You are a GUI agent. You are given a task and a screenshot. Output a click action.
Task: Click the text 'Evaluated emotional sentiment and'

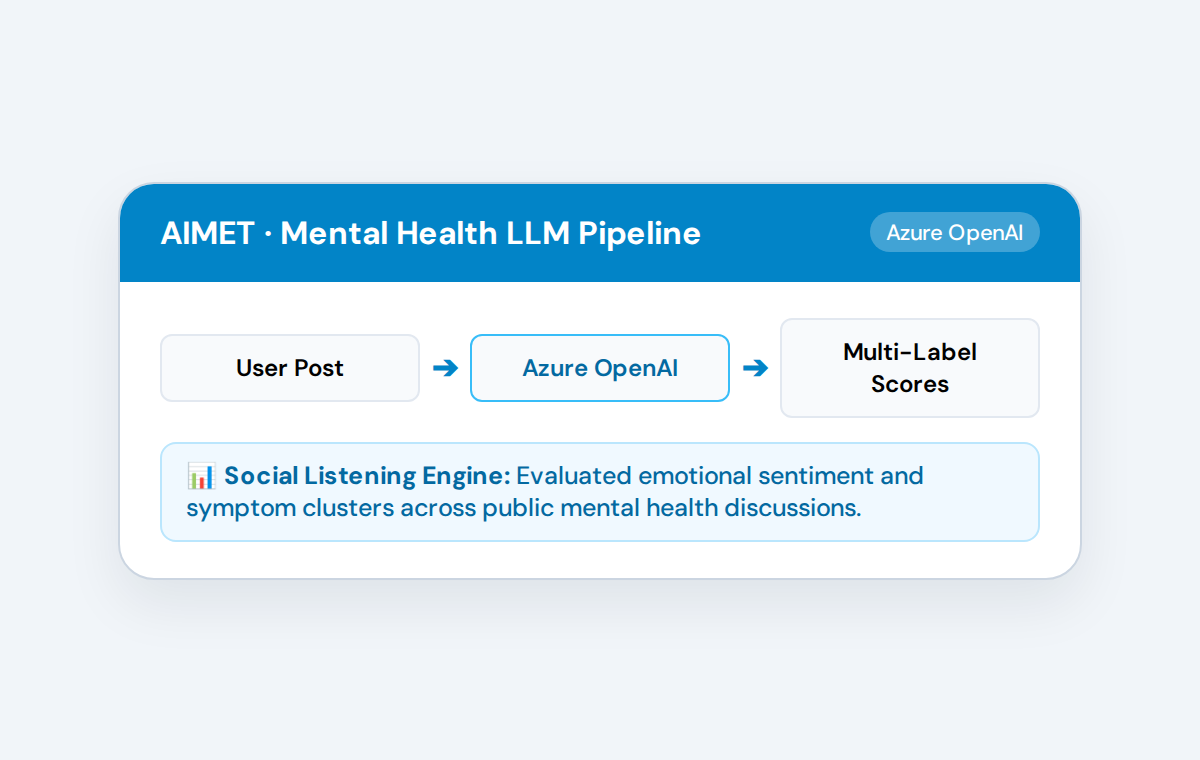click(x=720, y=476)
